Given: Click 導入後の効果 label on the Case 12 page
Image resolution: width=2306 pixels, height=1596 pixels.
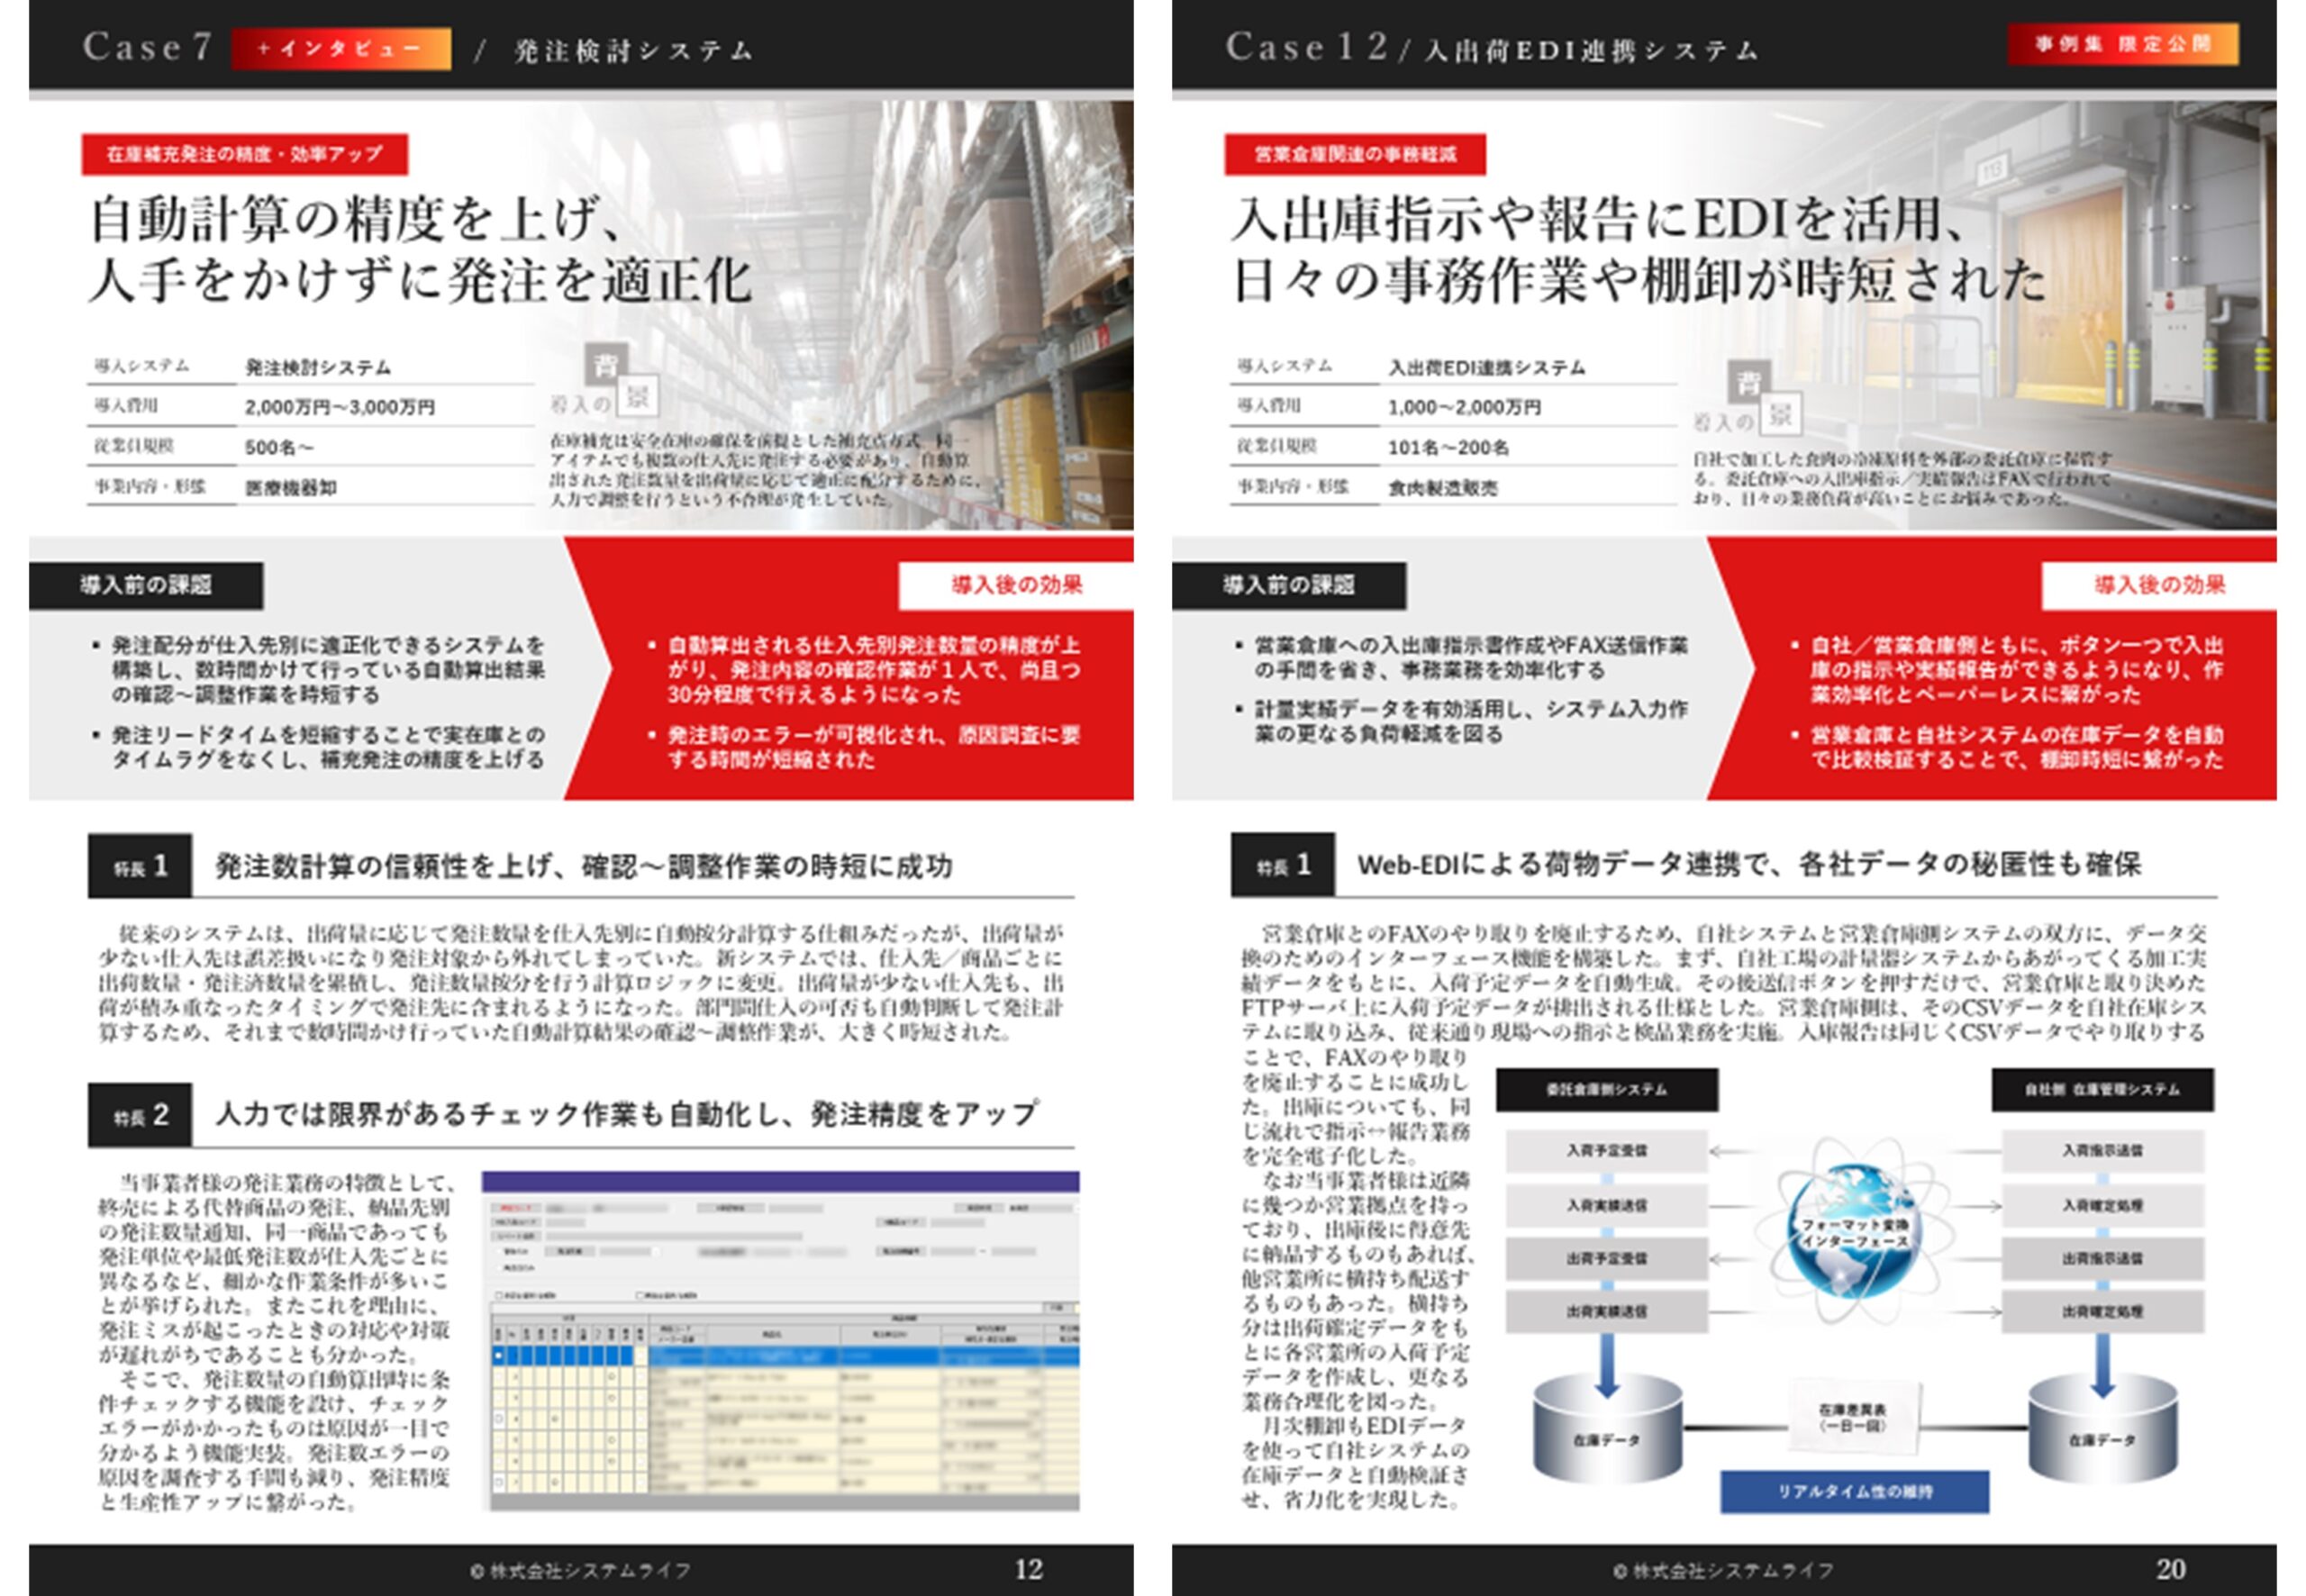Looking at the screenshot, I should click(x=2160, y=585).
